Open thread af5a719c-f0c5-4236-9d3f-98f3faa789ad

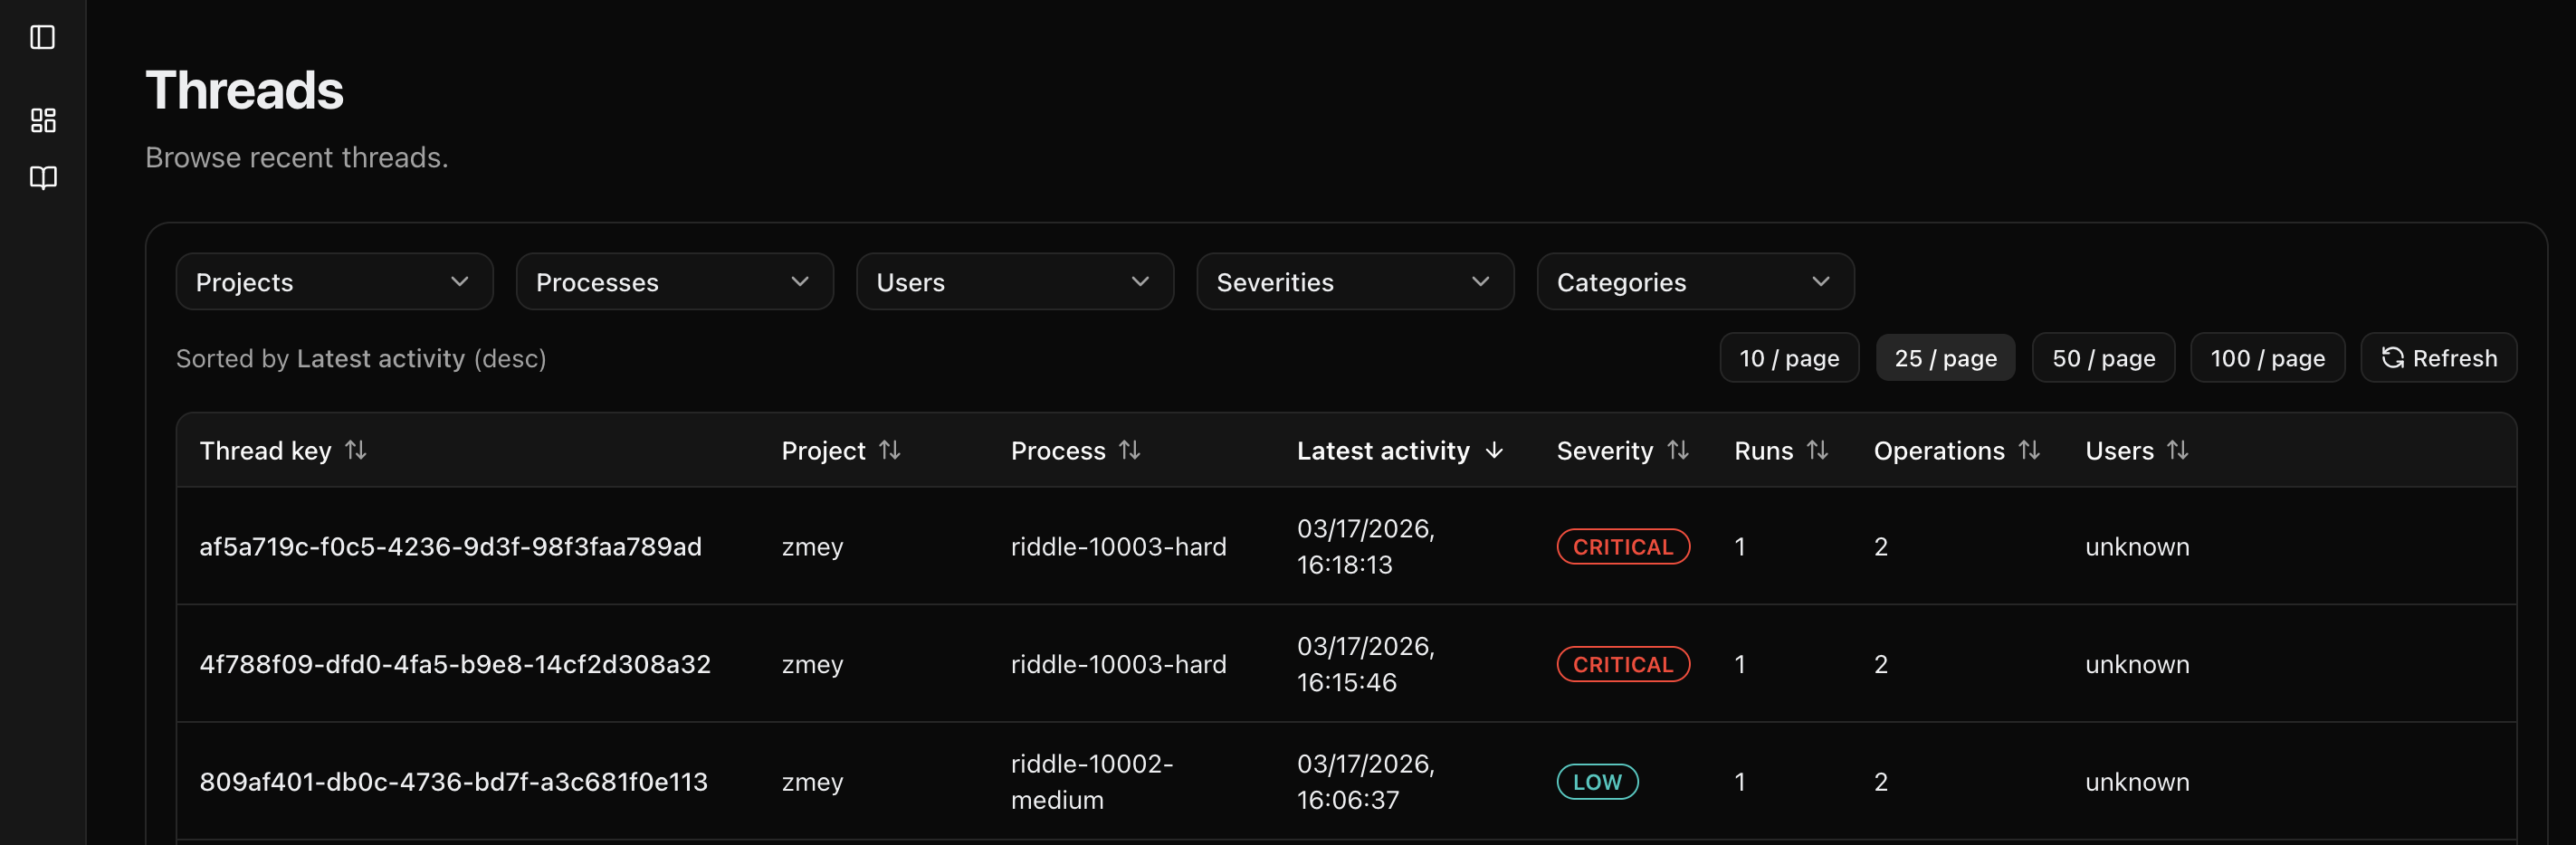pos(450,546)
